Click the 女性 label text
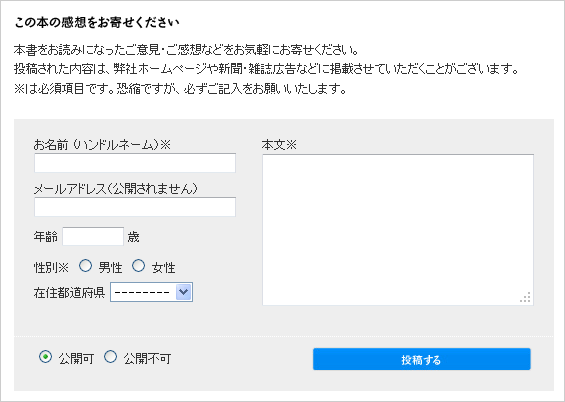This screenshot has height=402, width=565. coord(163,268)
